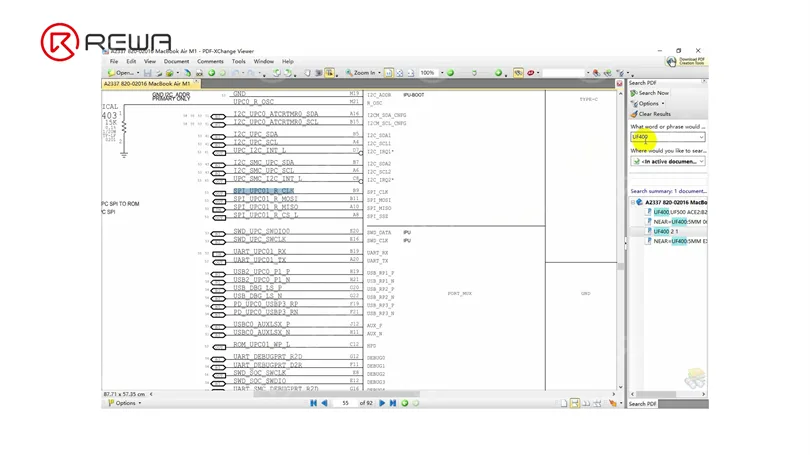This screenshot has height=455, width=810.
Task: Go to next page blue arrow
Action: 382,403
